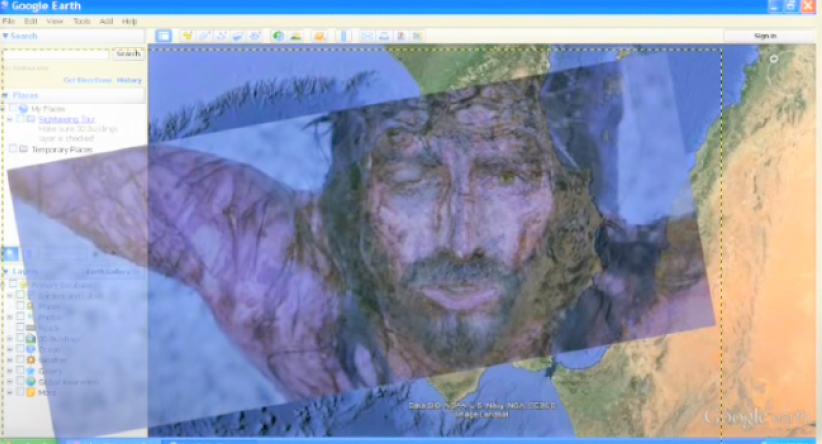This screenshot has height=444, width=822.
Task: Show historical imagery with the clock icon
Action: coord(278,36)
